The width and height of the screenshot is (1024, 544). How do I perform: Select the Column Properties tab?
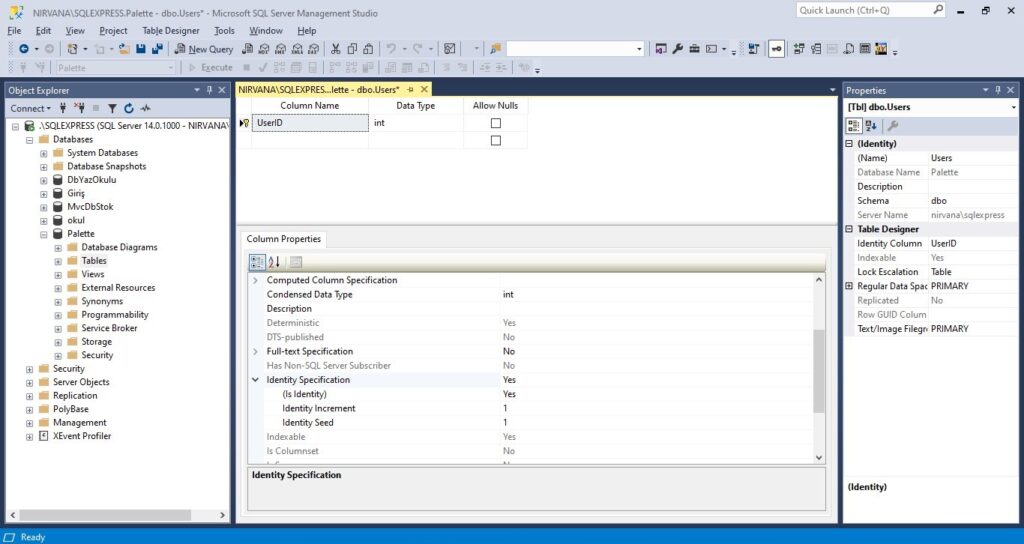pyautogui.click(x=283, y=239)
